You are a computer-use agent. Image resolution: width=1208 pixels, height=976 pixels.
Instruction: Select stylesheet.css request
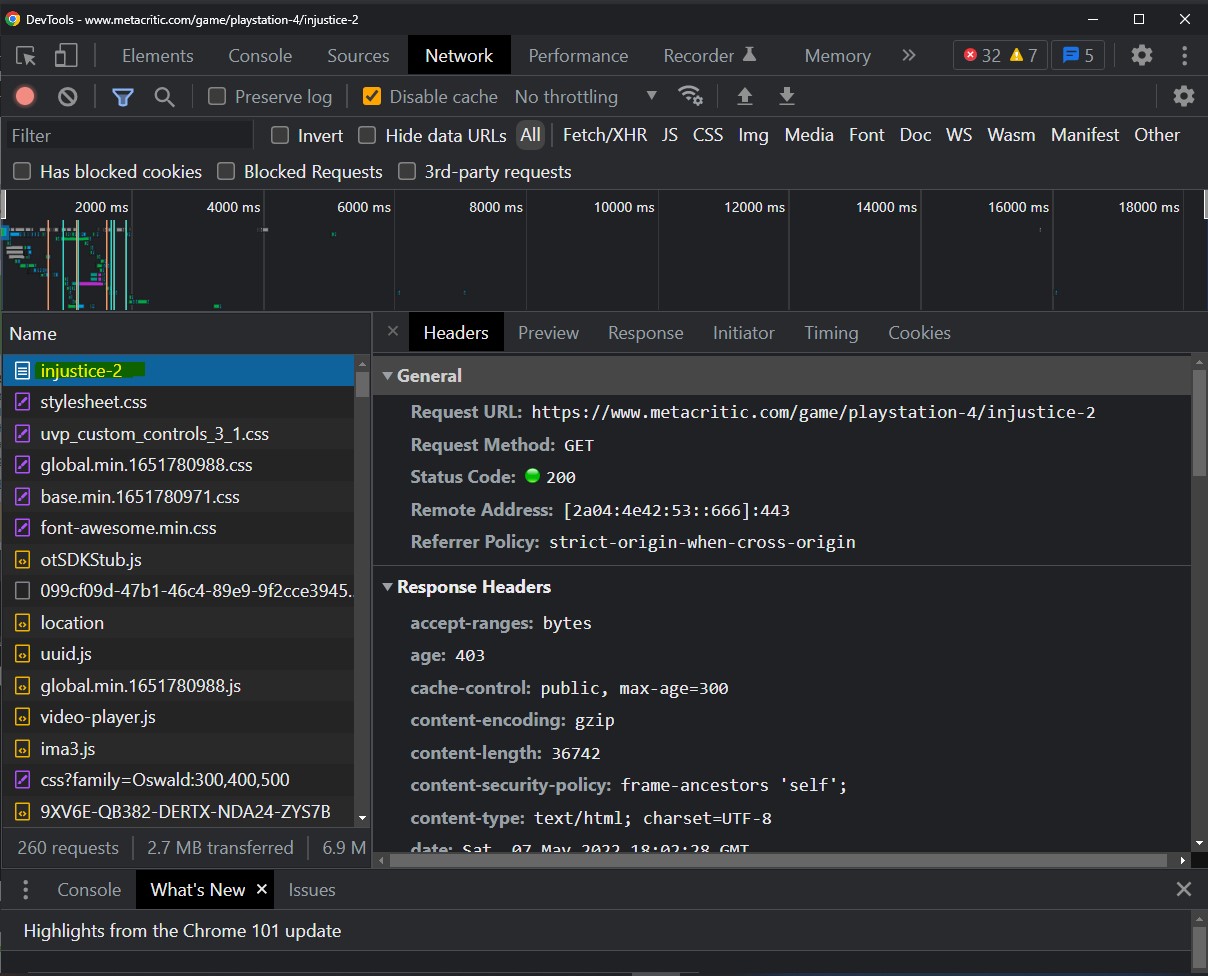178,402
